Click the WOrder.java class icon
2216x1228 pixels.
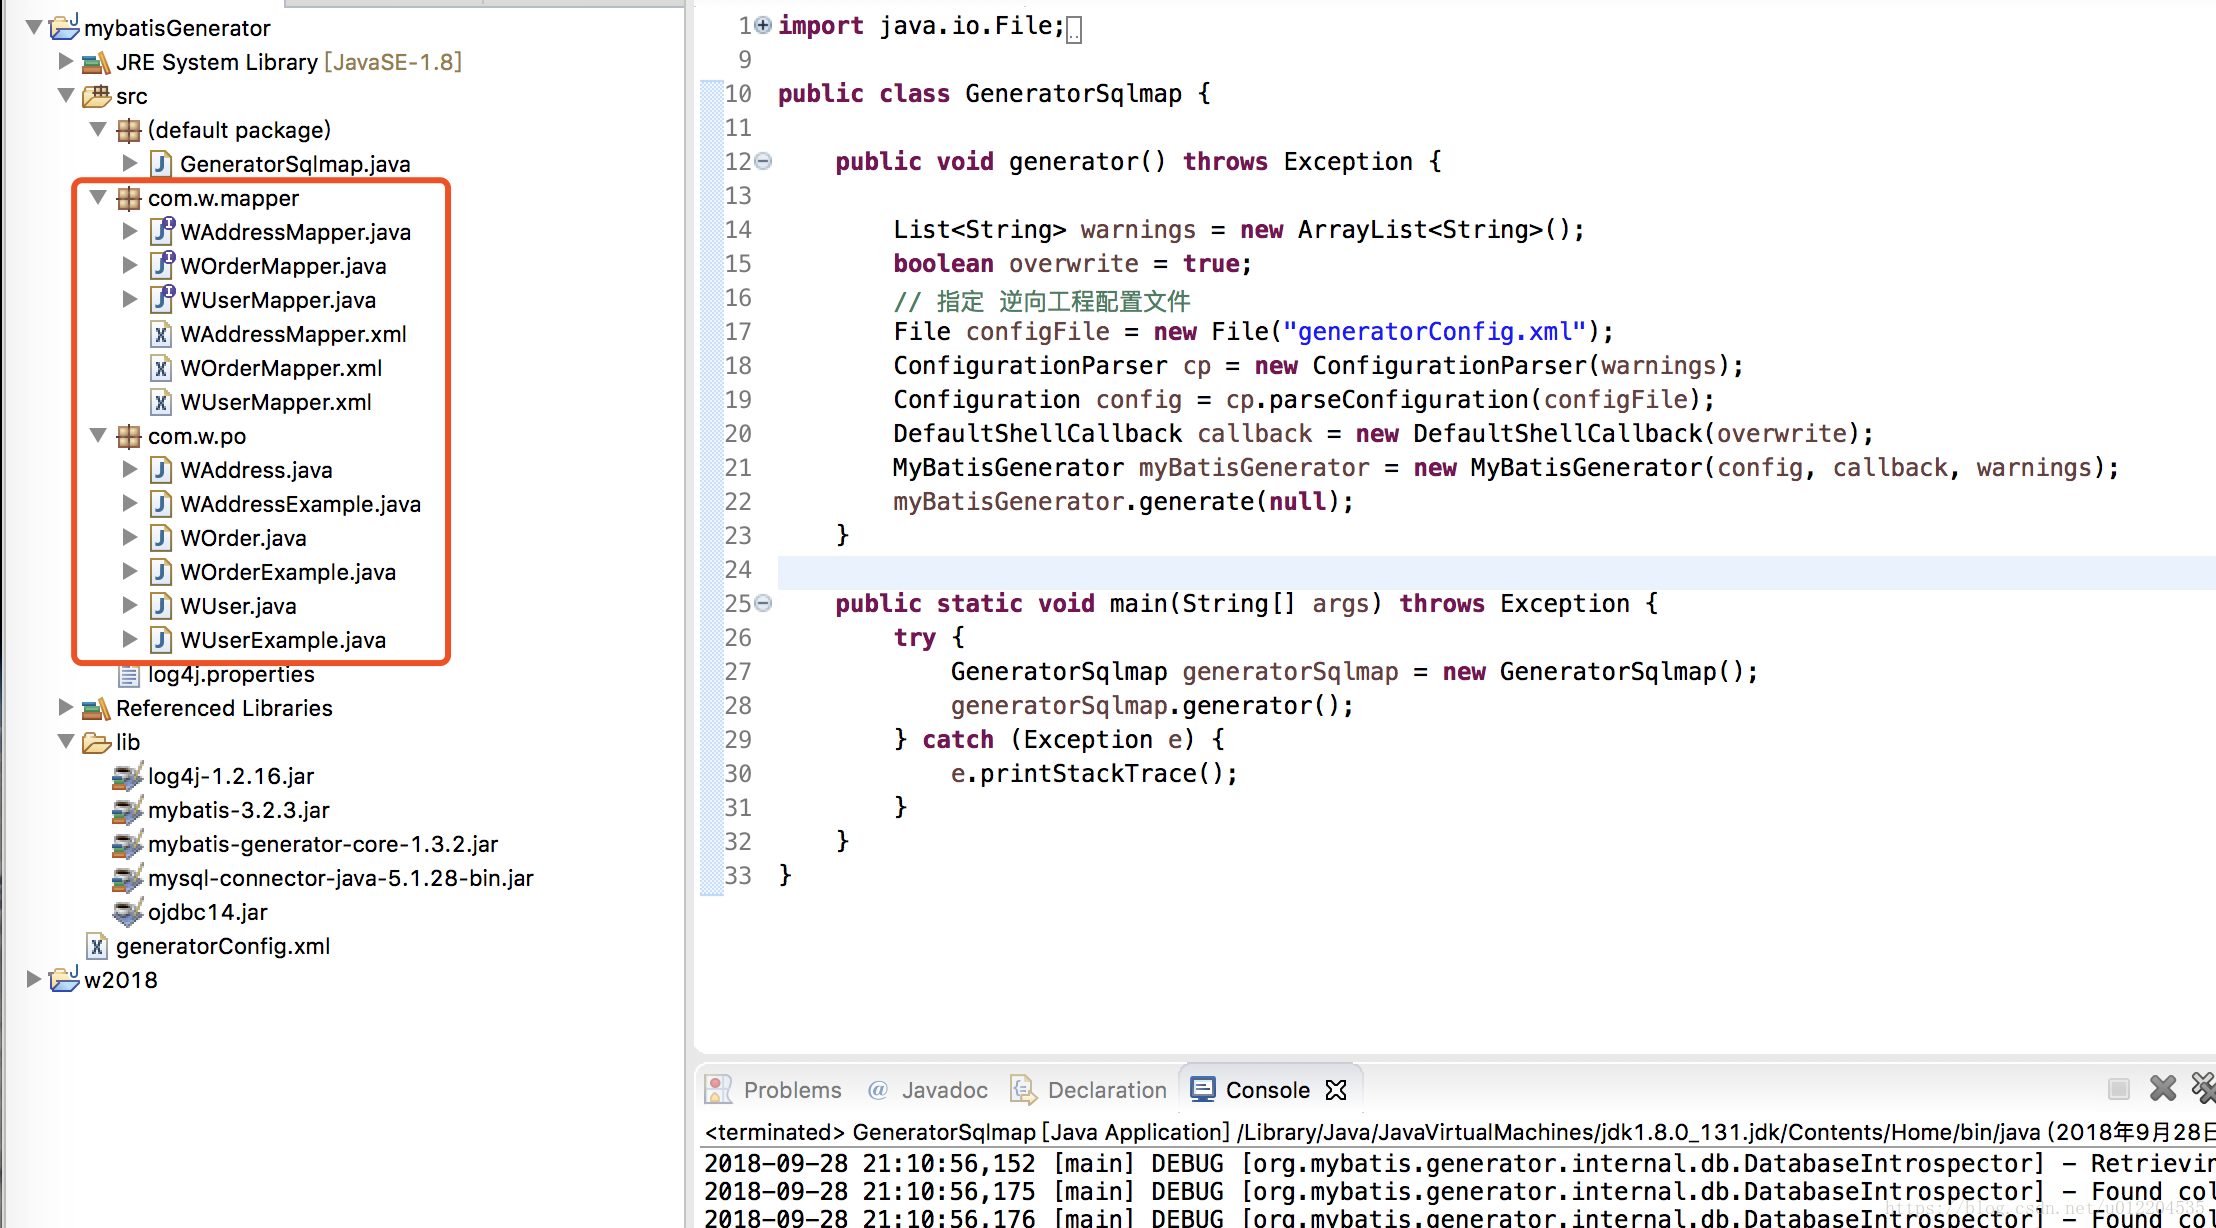coord(161,537)
